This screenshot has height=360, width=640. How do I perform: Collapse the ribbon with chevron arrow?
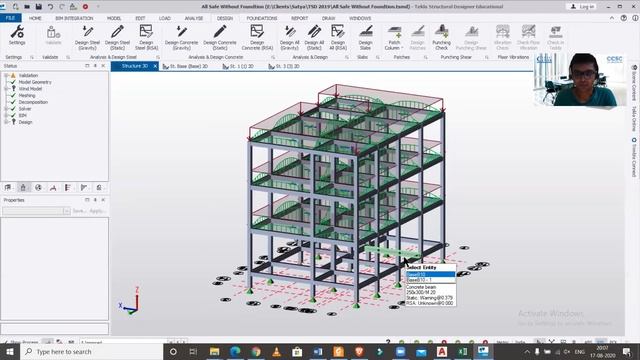(612, 18)
